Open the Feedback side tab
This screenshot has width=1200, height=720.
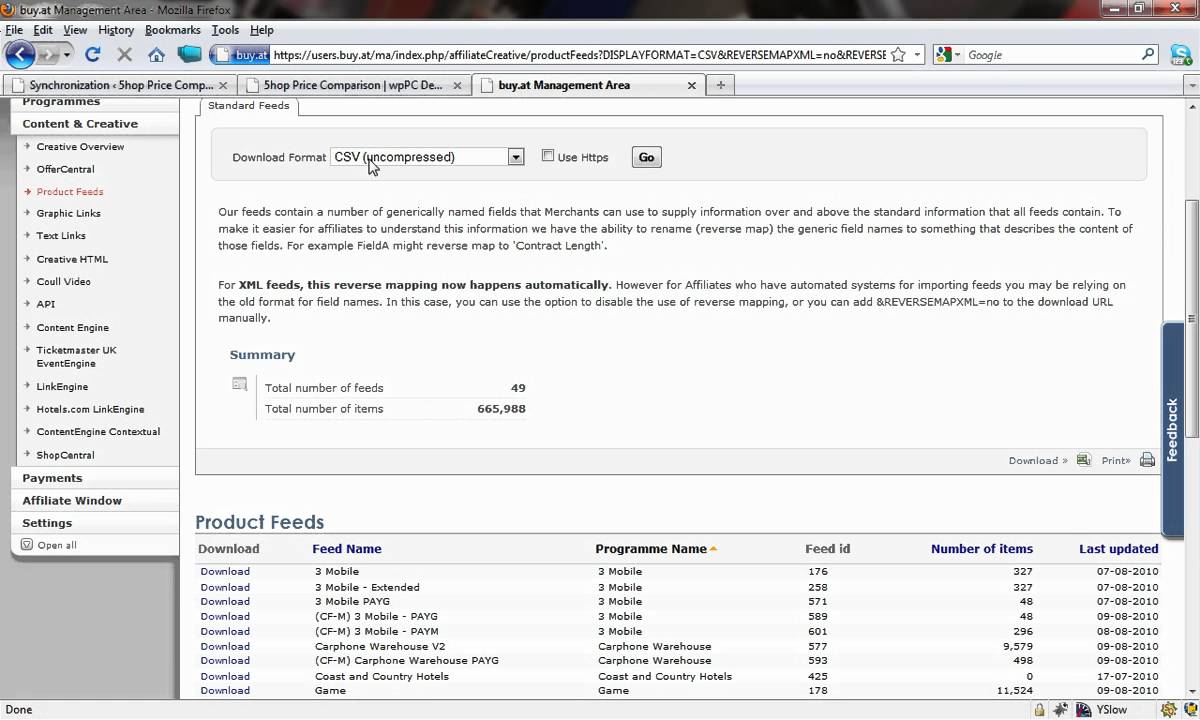[1173, 430]
